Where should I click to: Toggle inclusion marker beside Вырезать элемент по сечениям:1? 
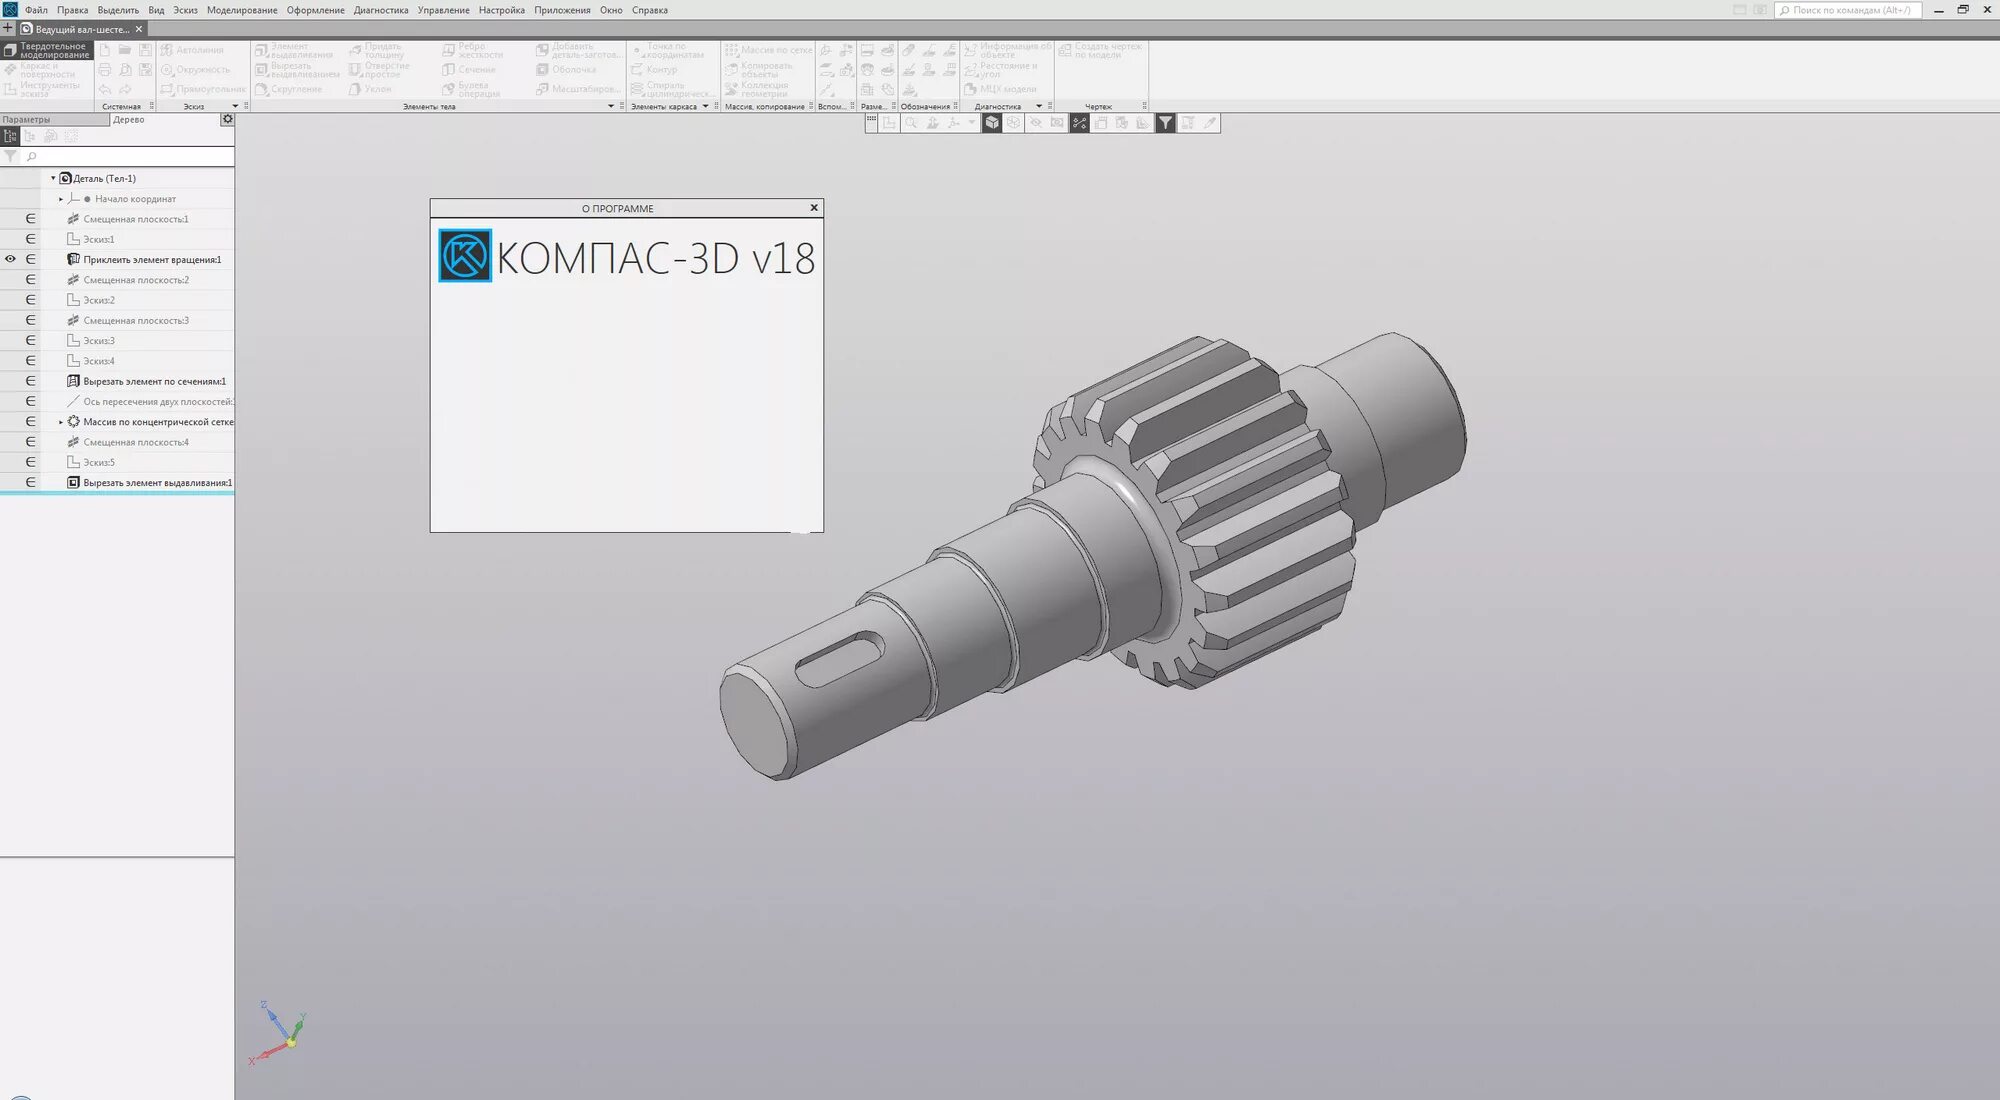coord(30,381)
